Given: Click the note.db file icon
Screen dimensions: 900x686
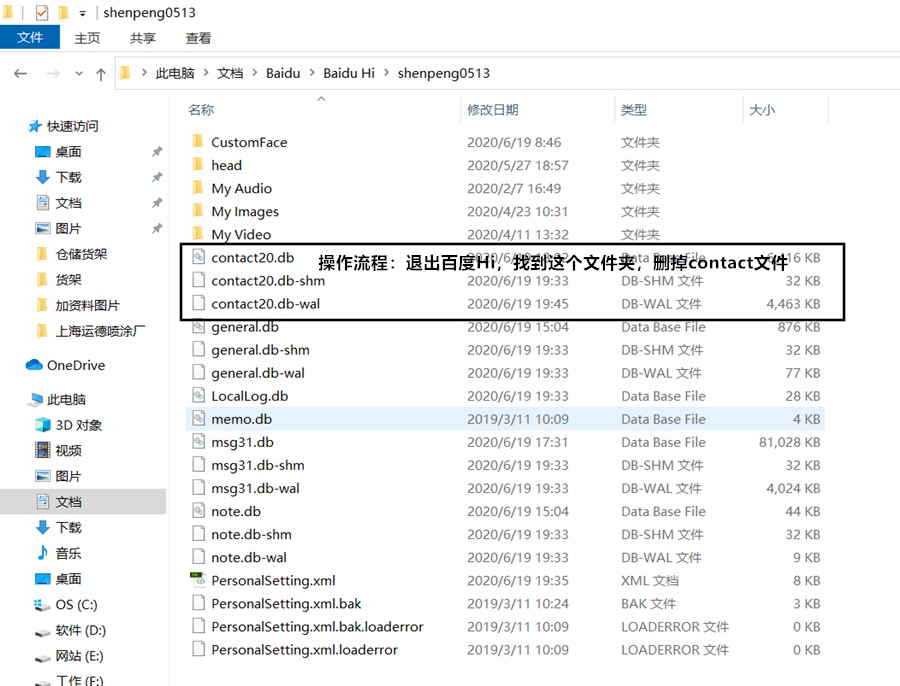Looking at the screenshot, I should point(198,510).
